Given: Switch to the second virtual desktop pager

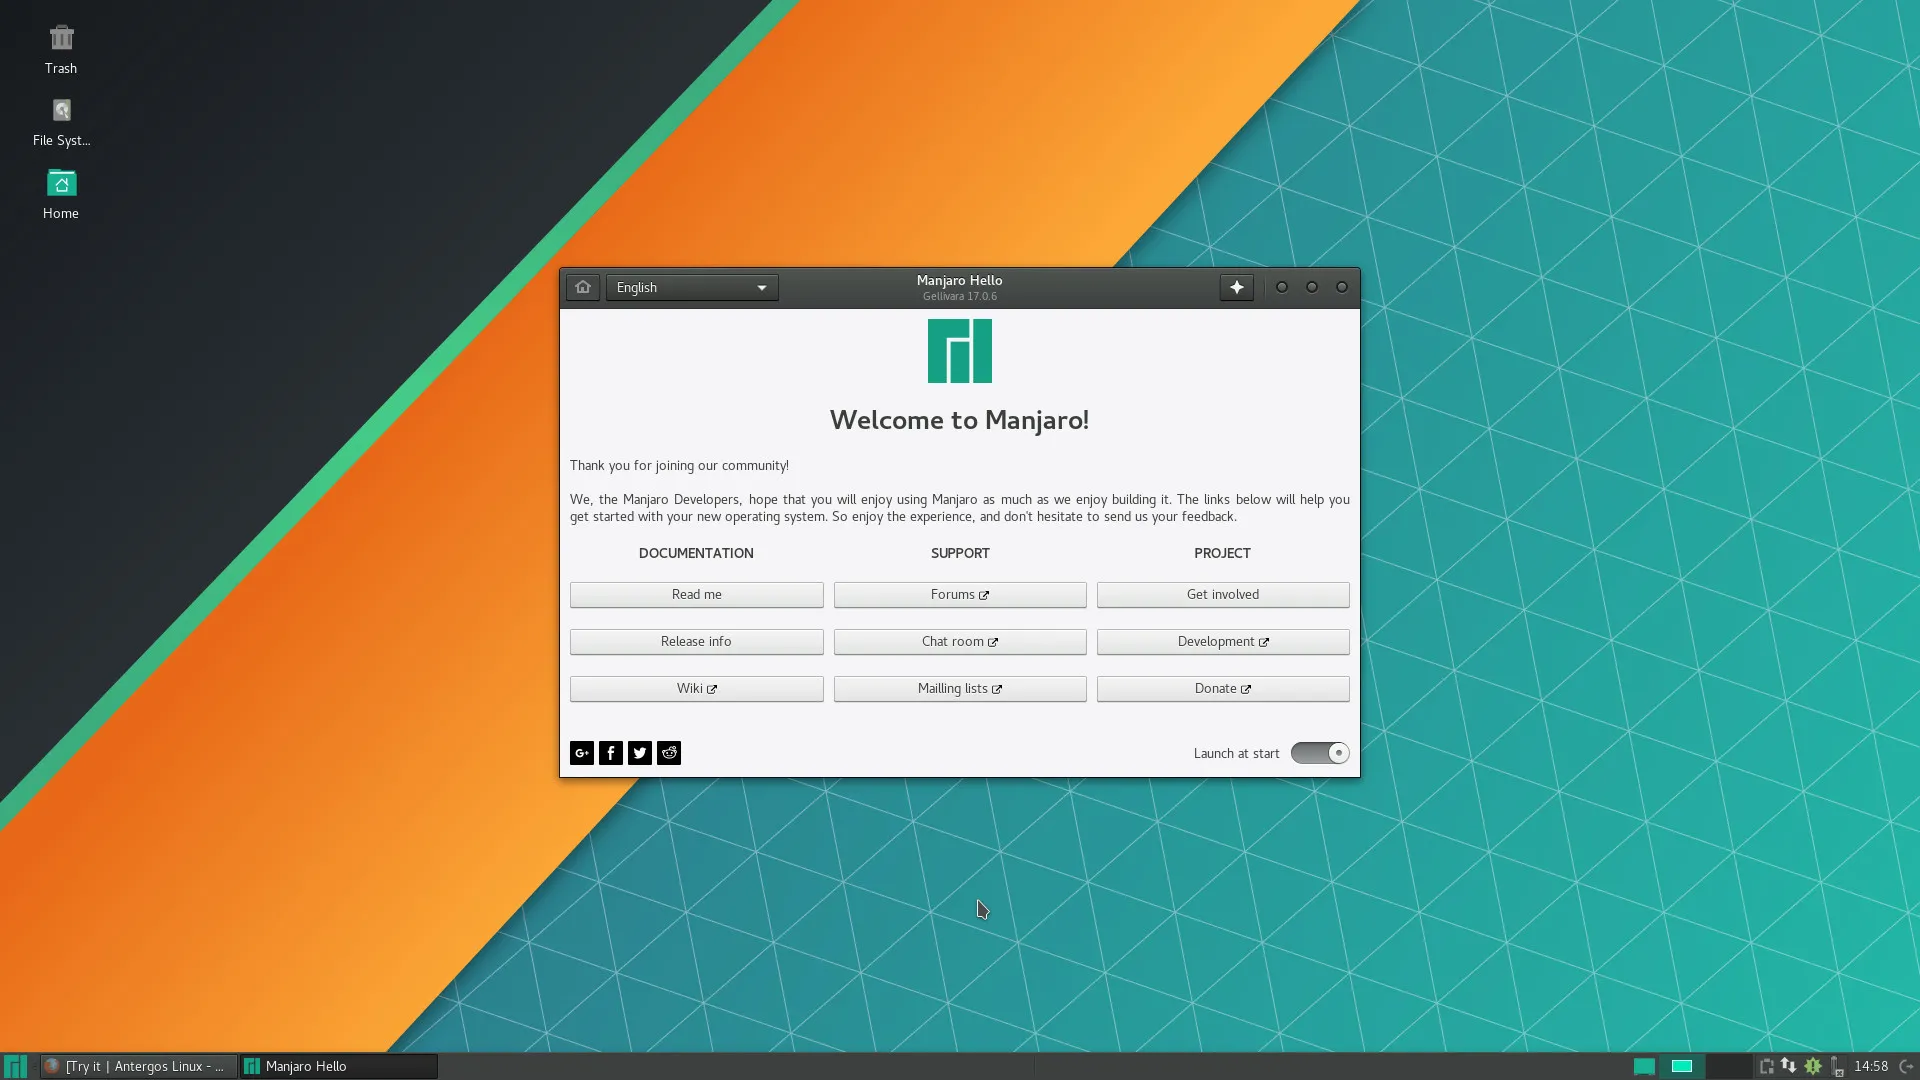Looking at the screenshot, I should click(x=1683, y=1066).
